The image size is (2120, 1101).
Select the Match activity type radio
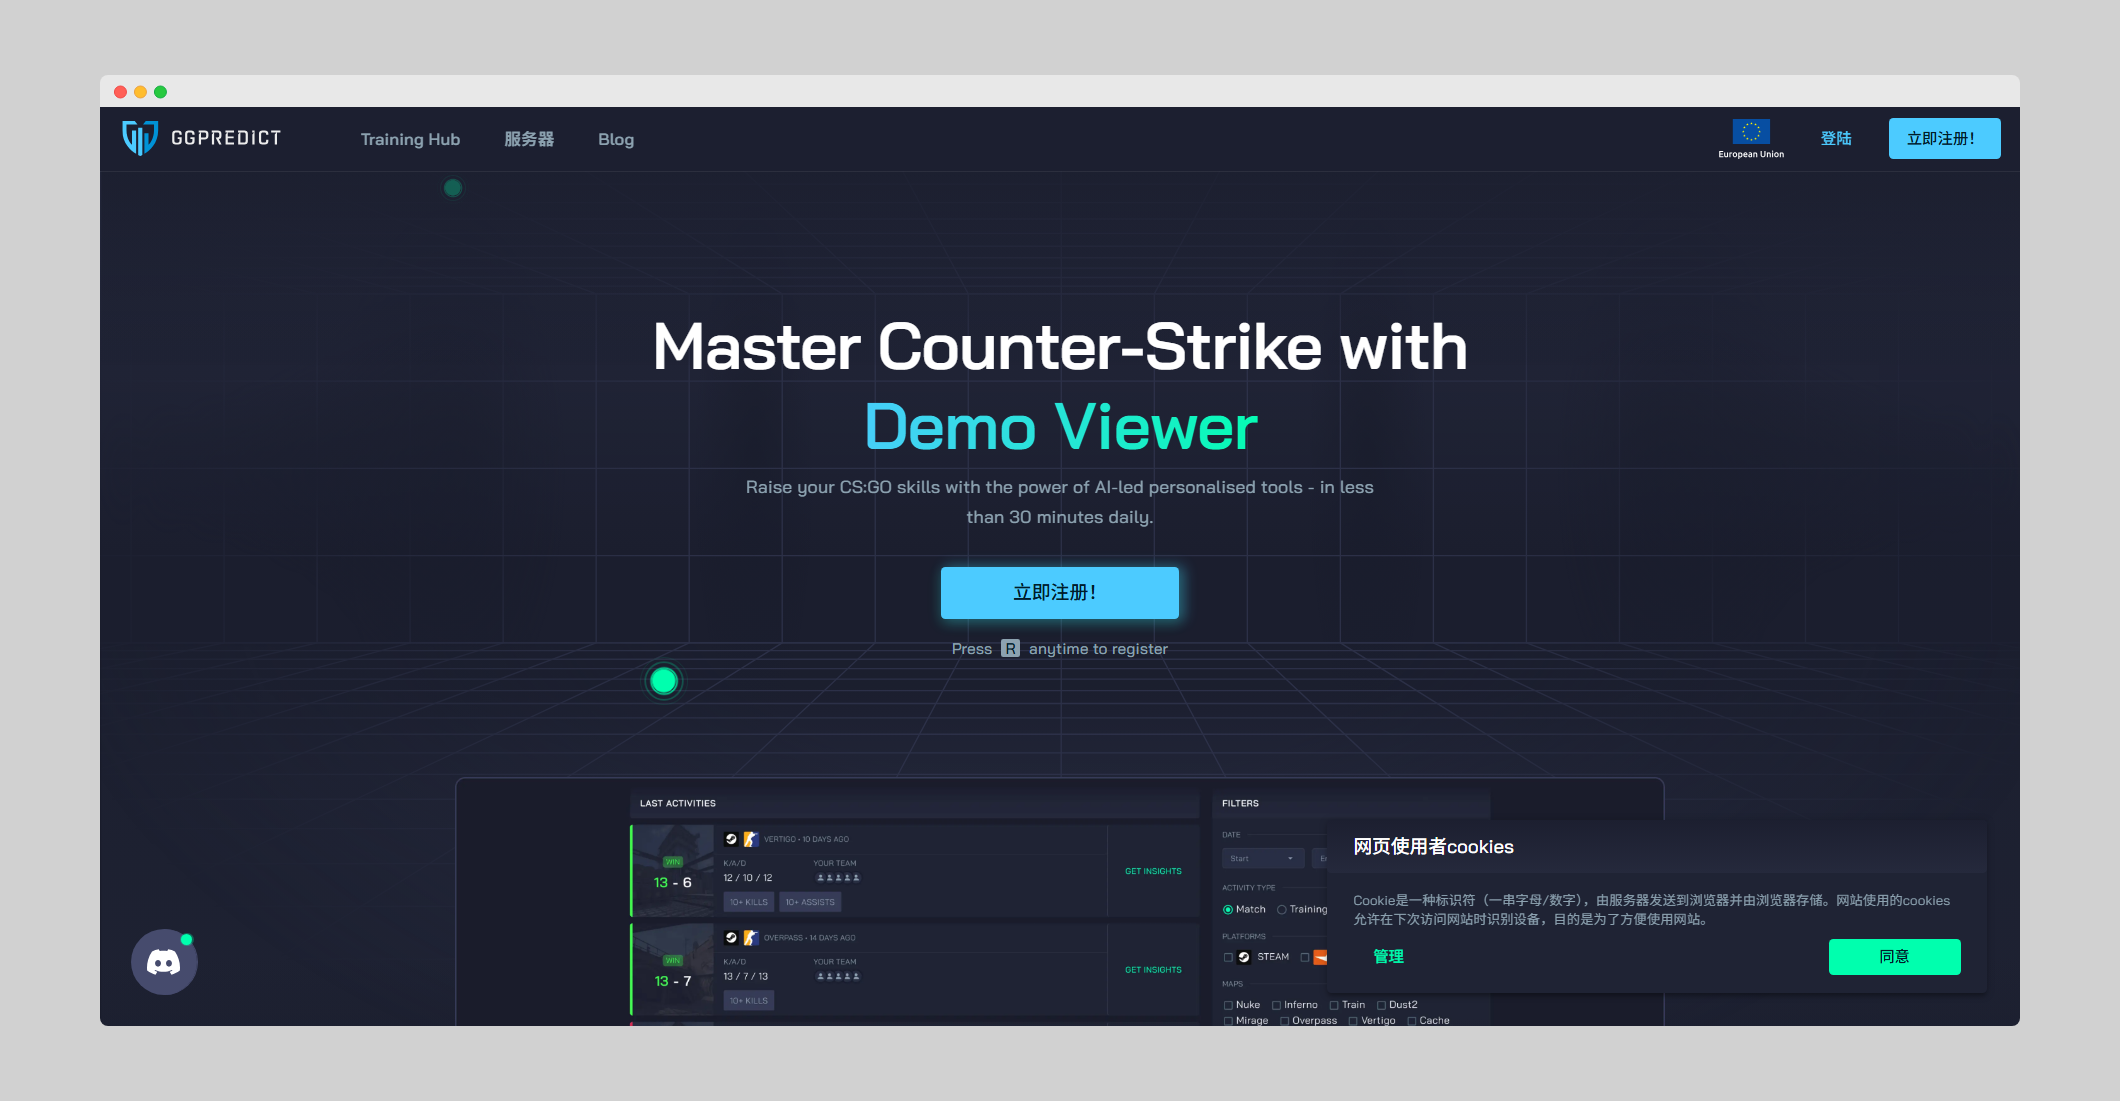[1228, 910]
